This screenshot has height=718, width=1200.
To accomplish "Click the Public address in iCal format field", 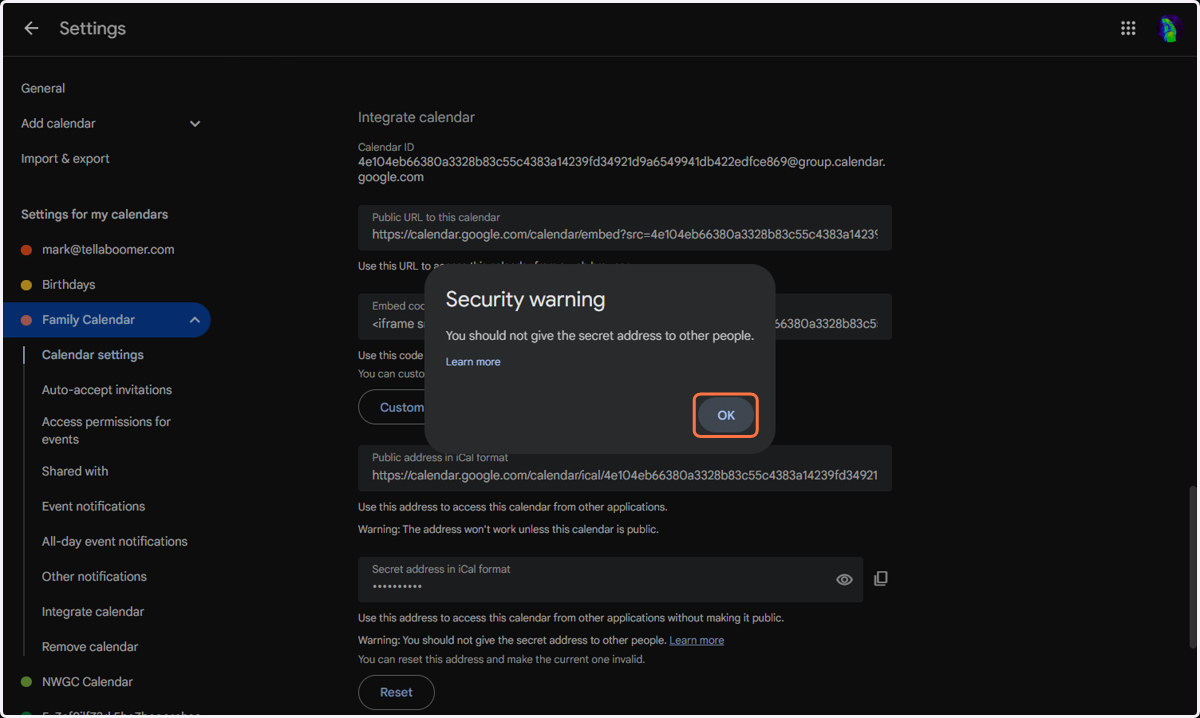I will 625,468.
